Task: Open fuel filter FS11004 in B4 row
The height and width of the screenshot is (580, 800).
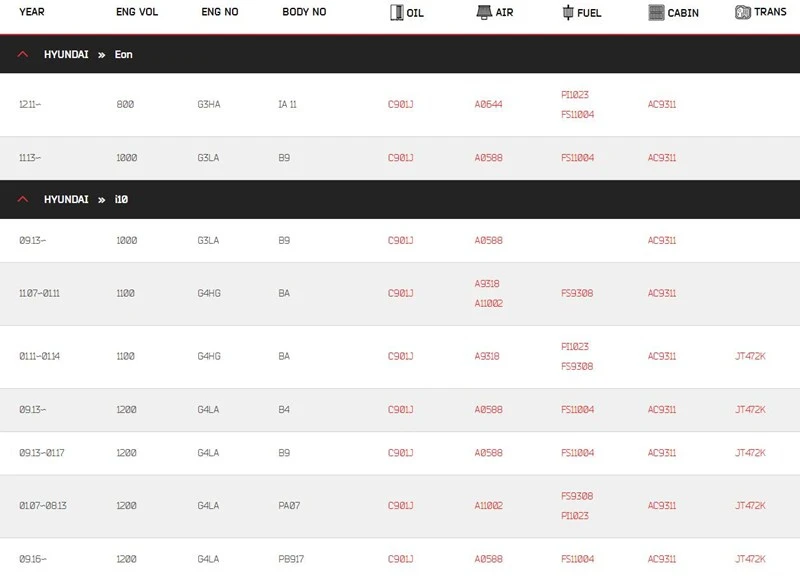Action: (578, 410)
